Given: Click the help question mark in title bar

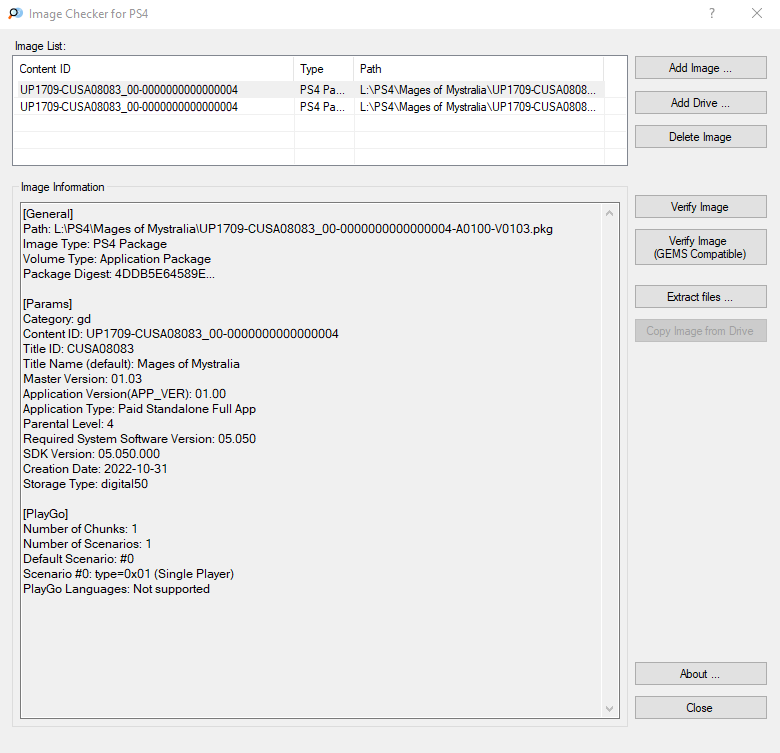Looking at the screenshot, I should (712, 13).
